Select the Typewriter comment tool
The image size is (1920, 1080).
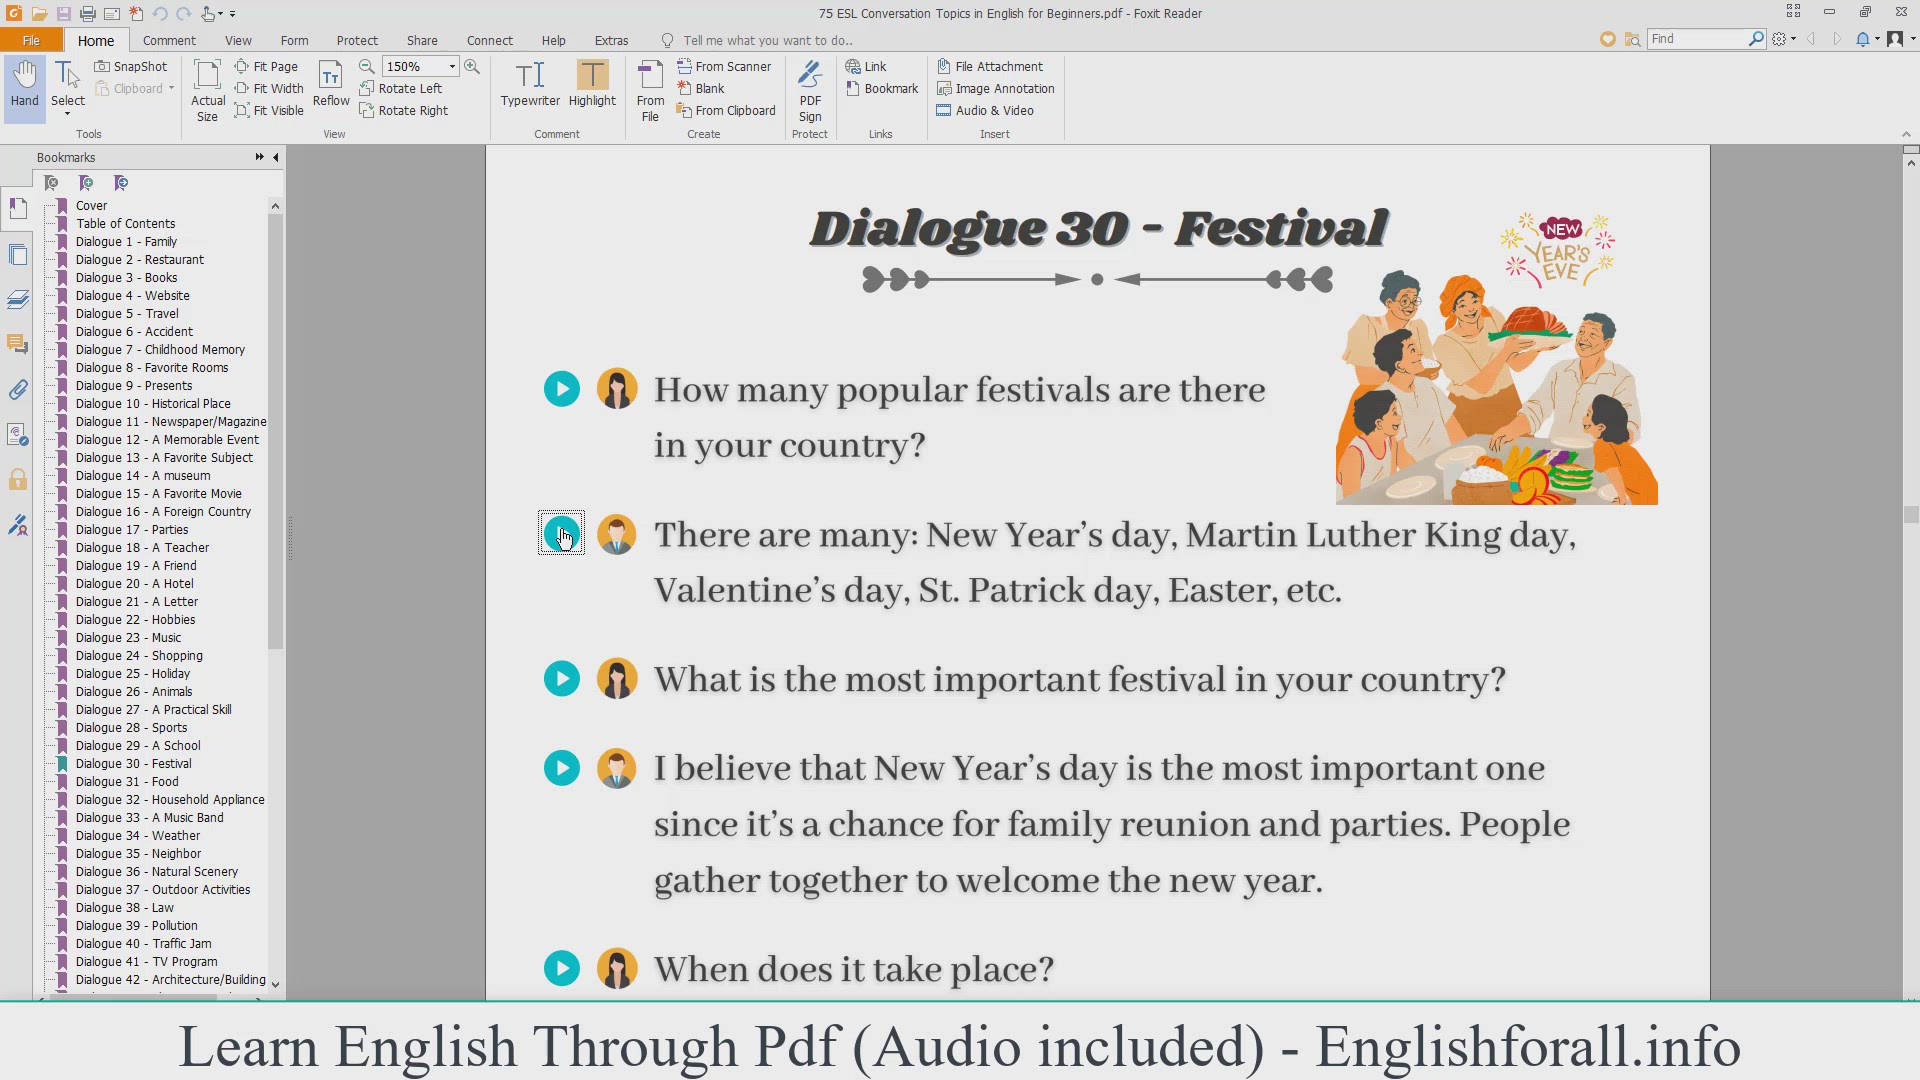pos(530,84)
